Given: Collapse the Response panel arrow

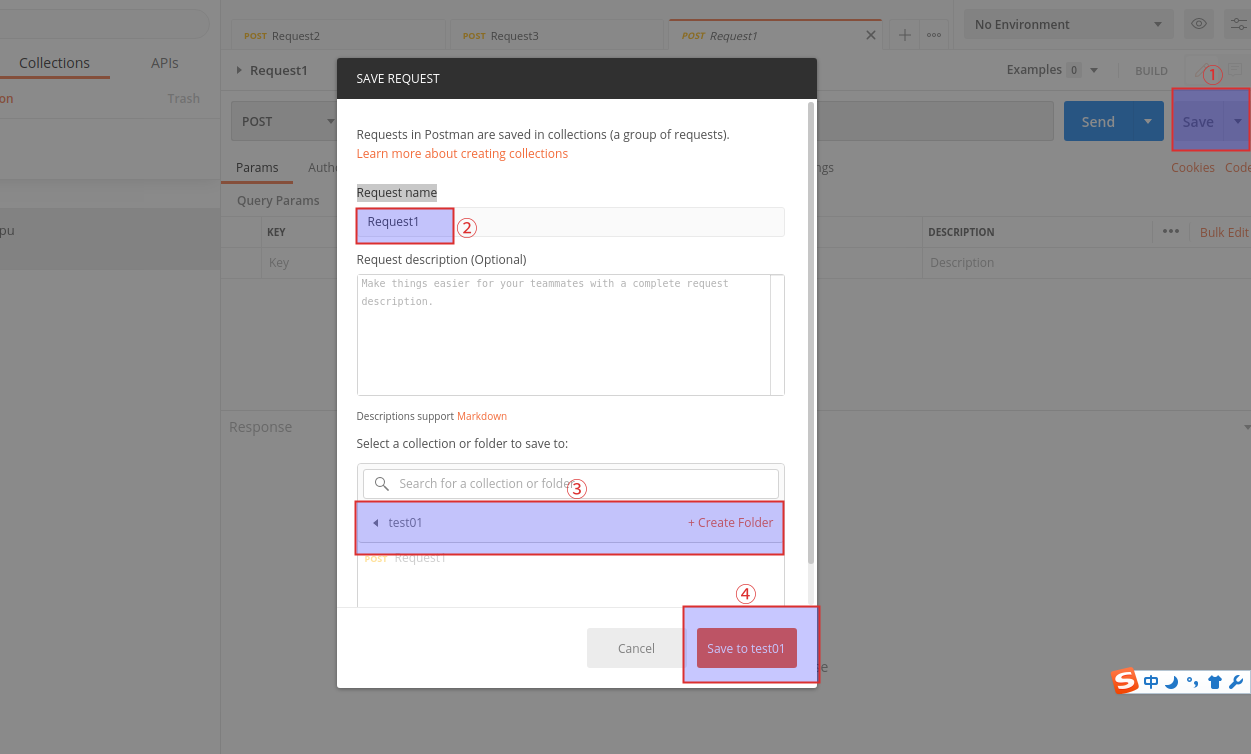Looking at the screenshot, I should (x=1246, y=427).
